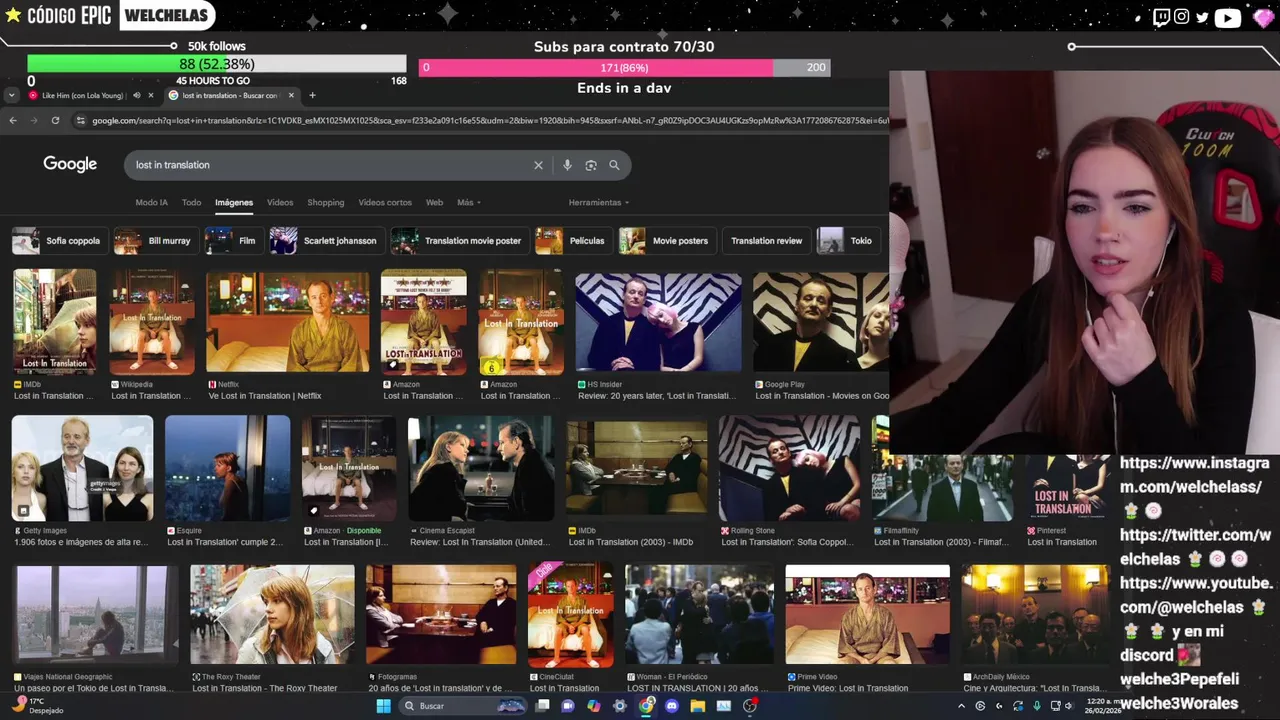Switch to the Todo results tab
Screen dimensions: 1280x720
click(191, 202)
